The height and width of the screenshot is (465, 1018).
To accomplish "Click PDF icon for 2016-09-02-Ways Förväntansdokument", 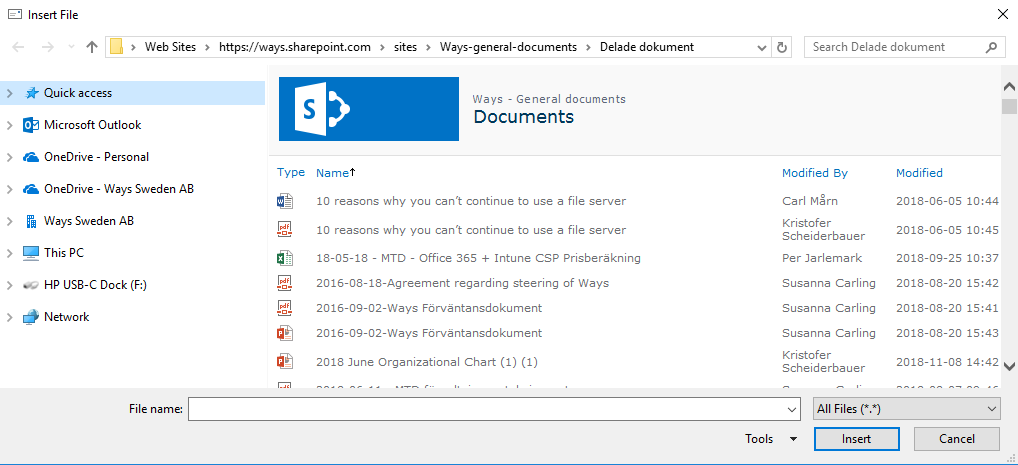I will (285, 308).
